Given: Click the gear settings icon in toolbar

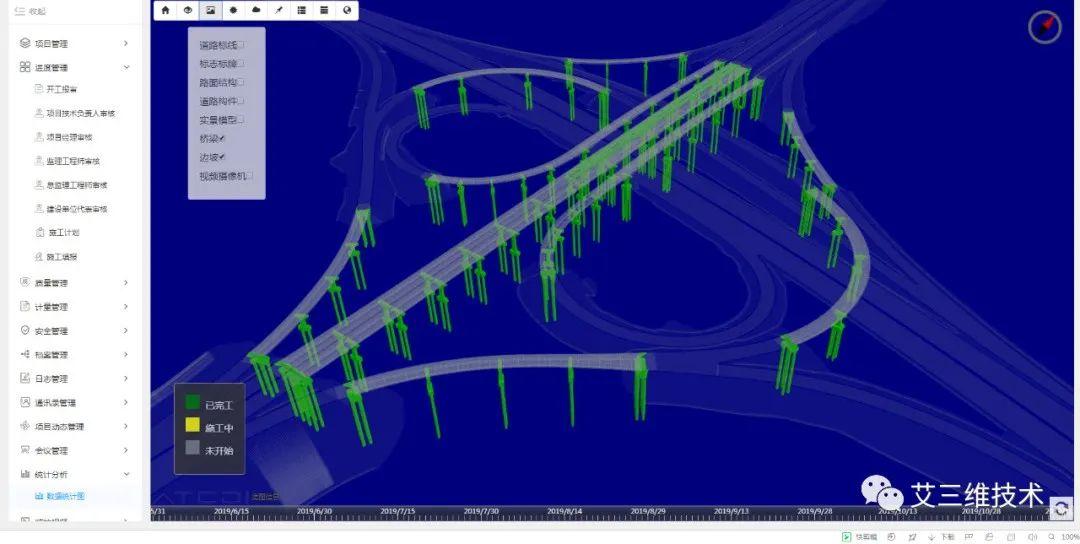Looking at the screenshot, I should click(233, 10).
